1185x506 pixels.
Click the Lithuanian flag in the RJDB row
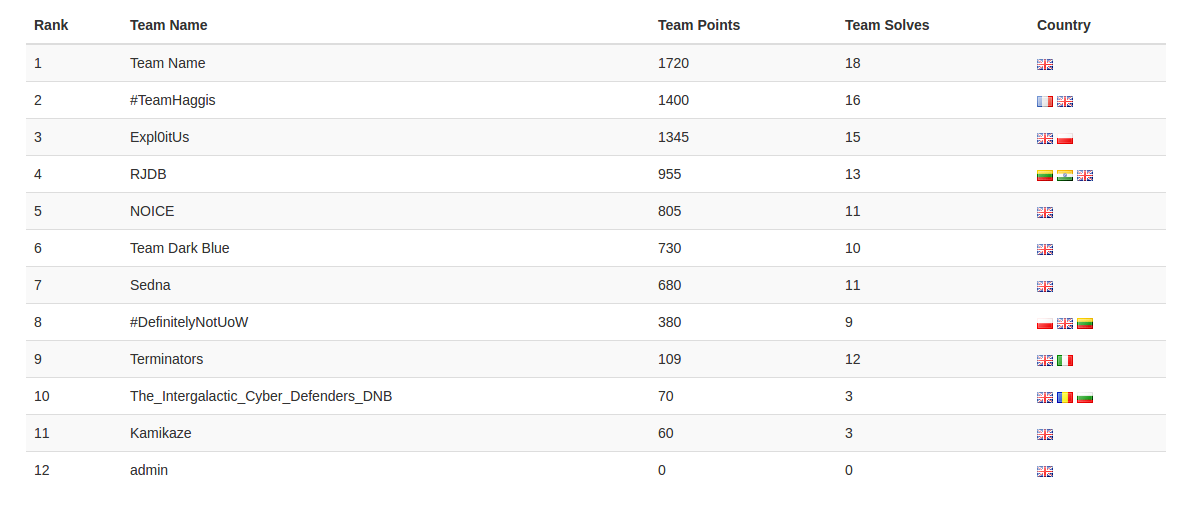1045,175
